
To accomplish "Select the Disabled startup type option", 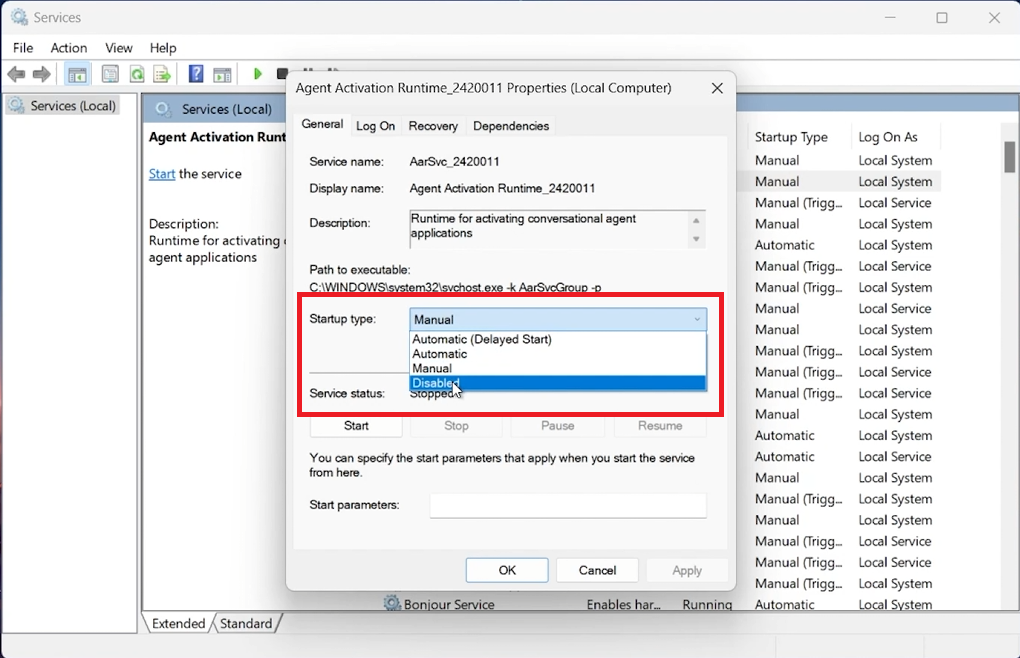I will click(x=437, y=383).
